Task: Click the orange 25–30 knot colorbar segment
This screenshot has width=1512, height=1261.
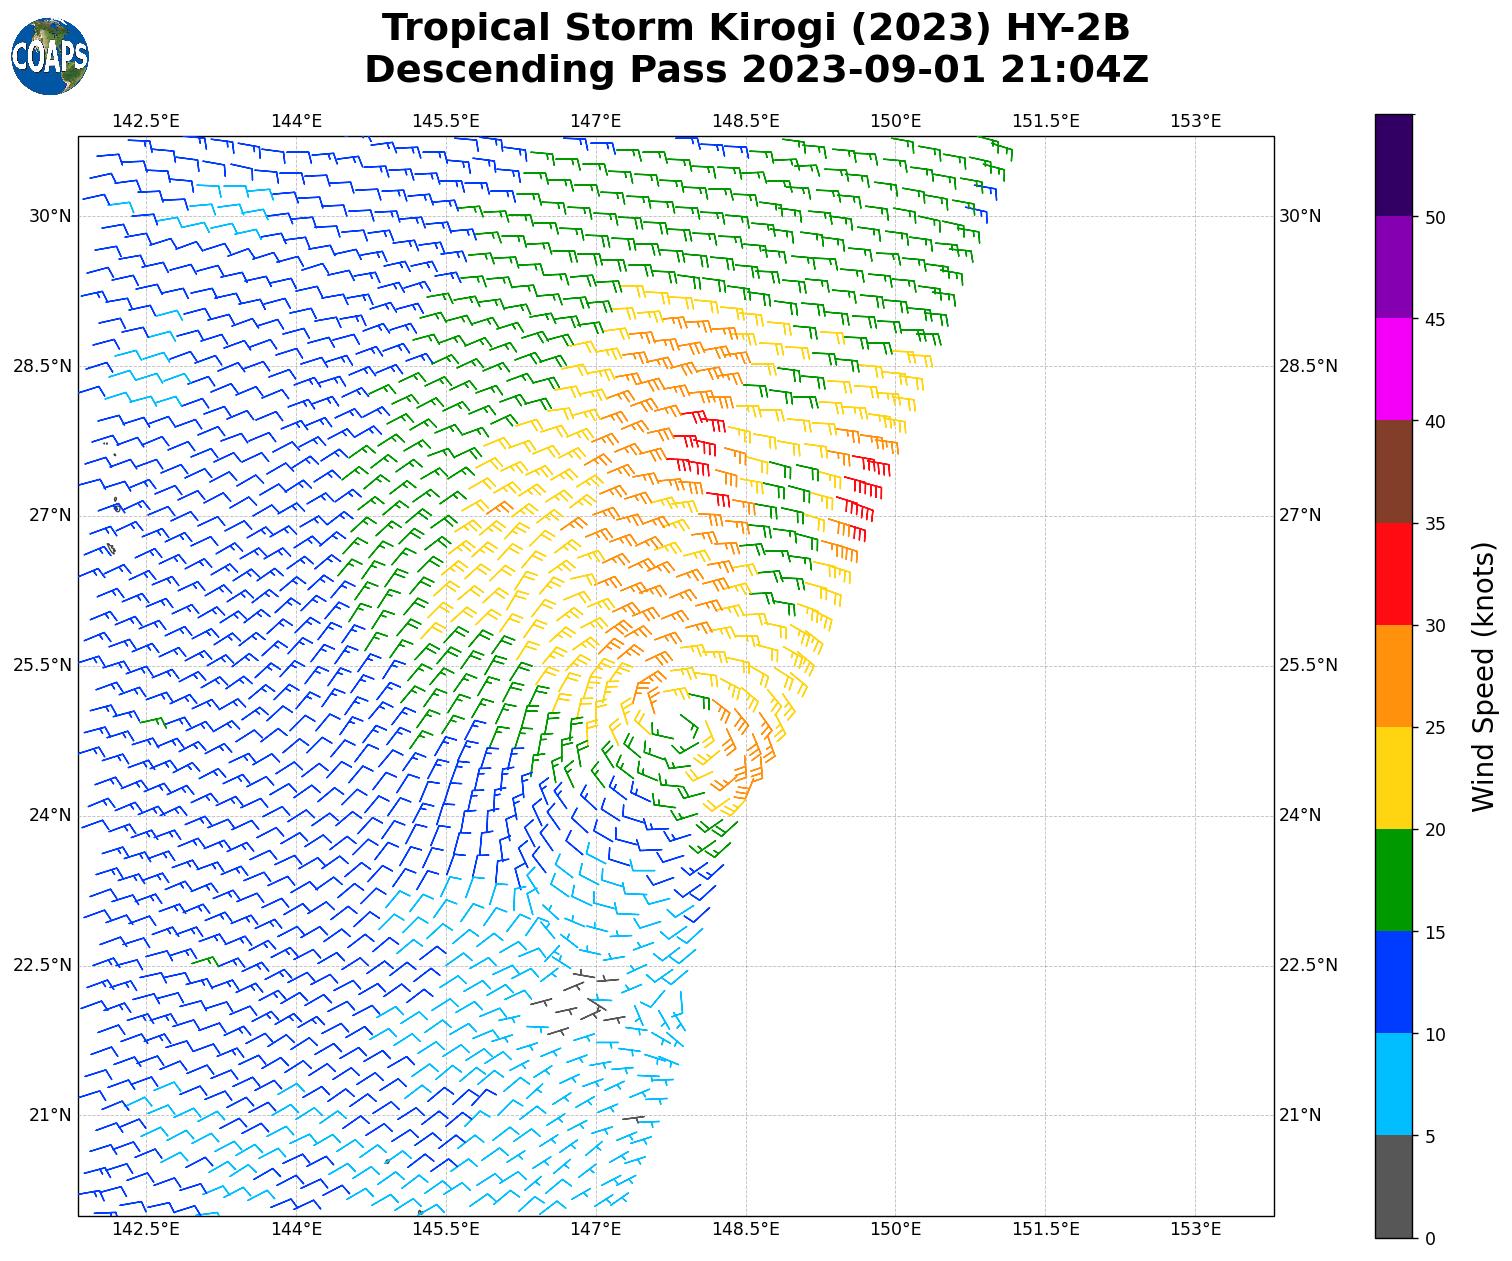Action: (x=1394, y=676)
